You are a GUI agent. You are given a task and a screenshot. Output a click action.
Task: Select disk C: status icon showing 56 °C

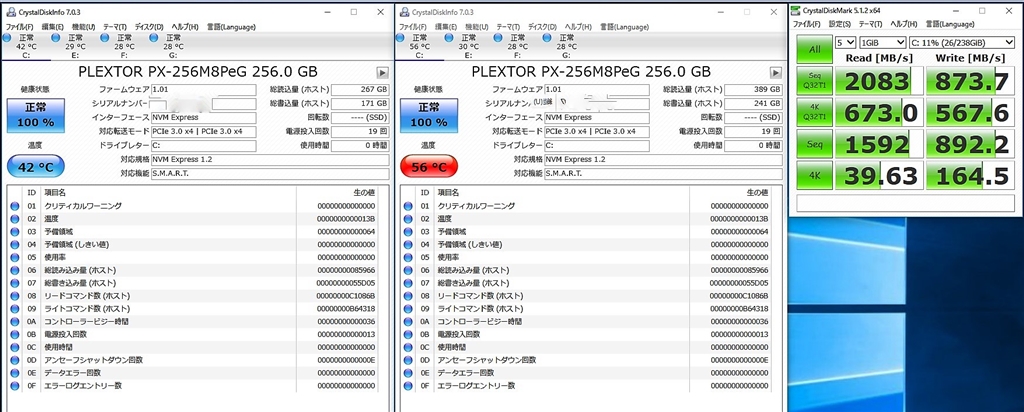400,38
